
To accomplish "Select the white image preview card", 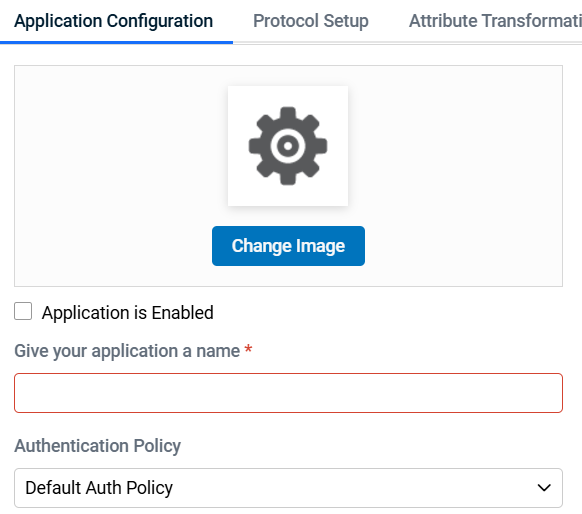I will pos(288,146).
